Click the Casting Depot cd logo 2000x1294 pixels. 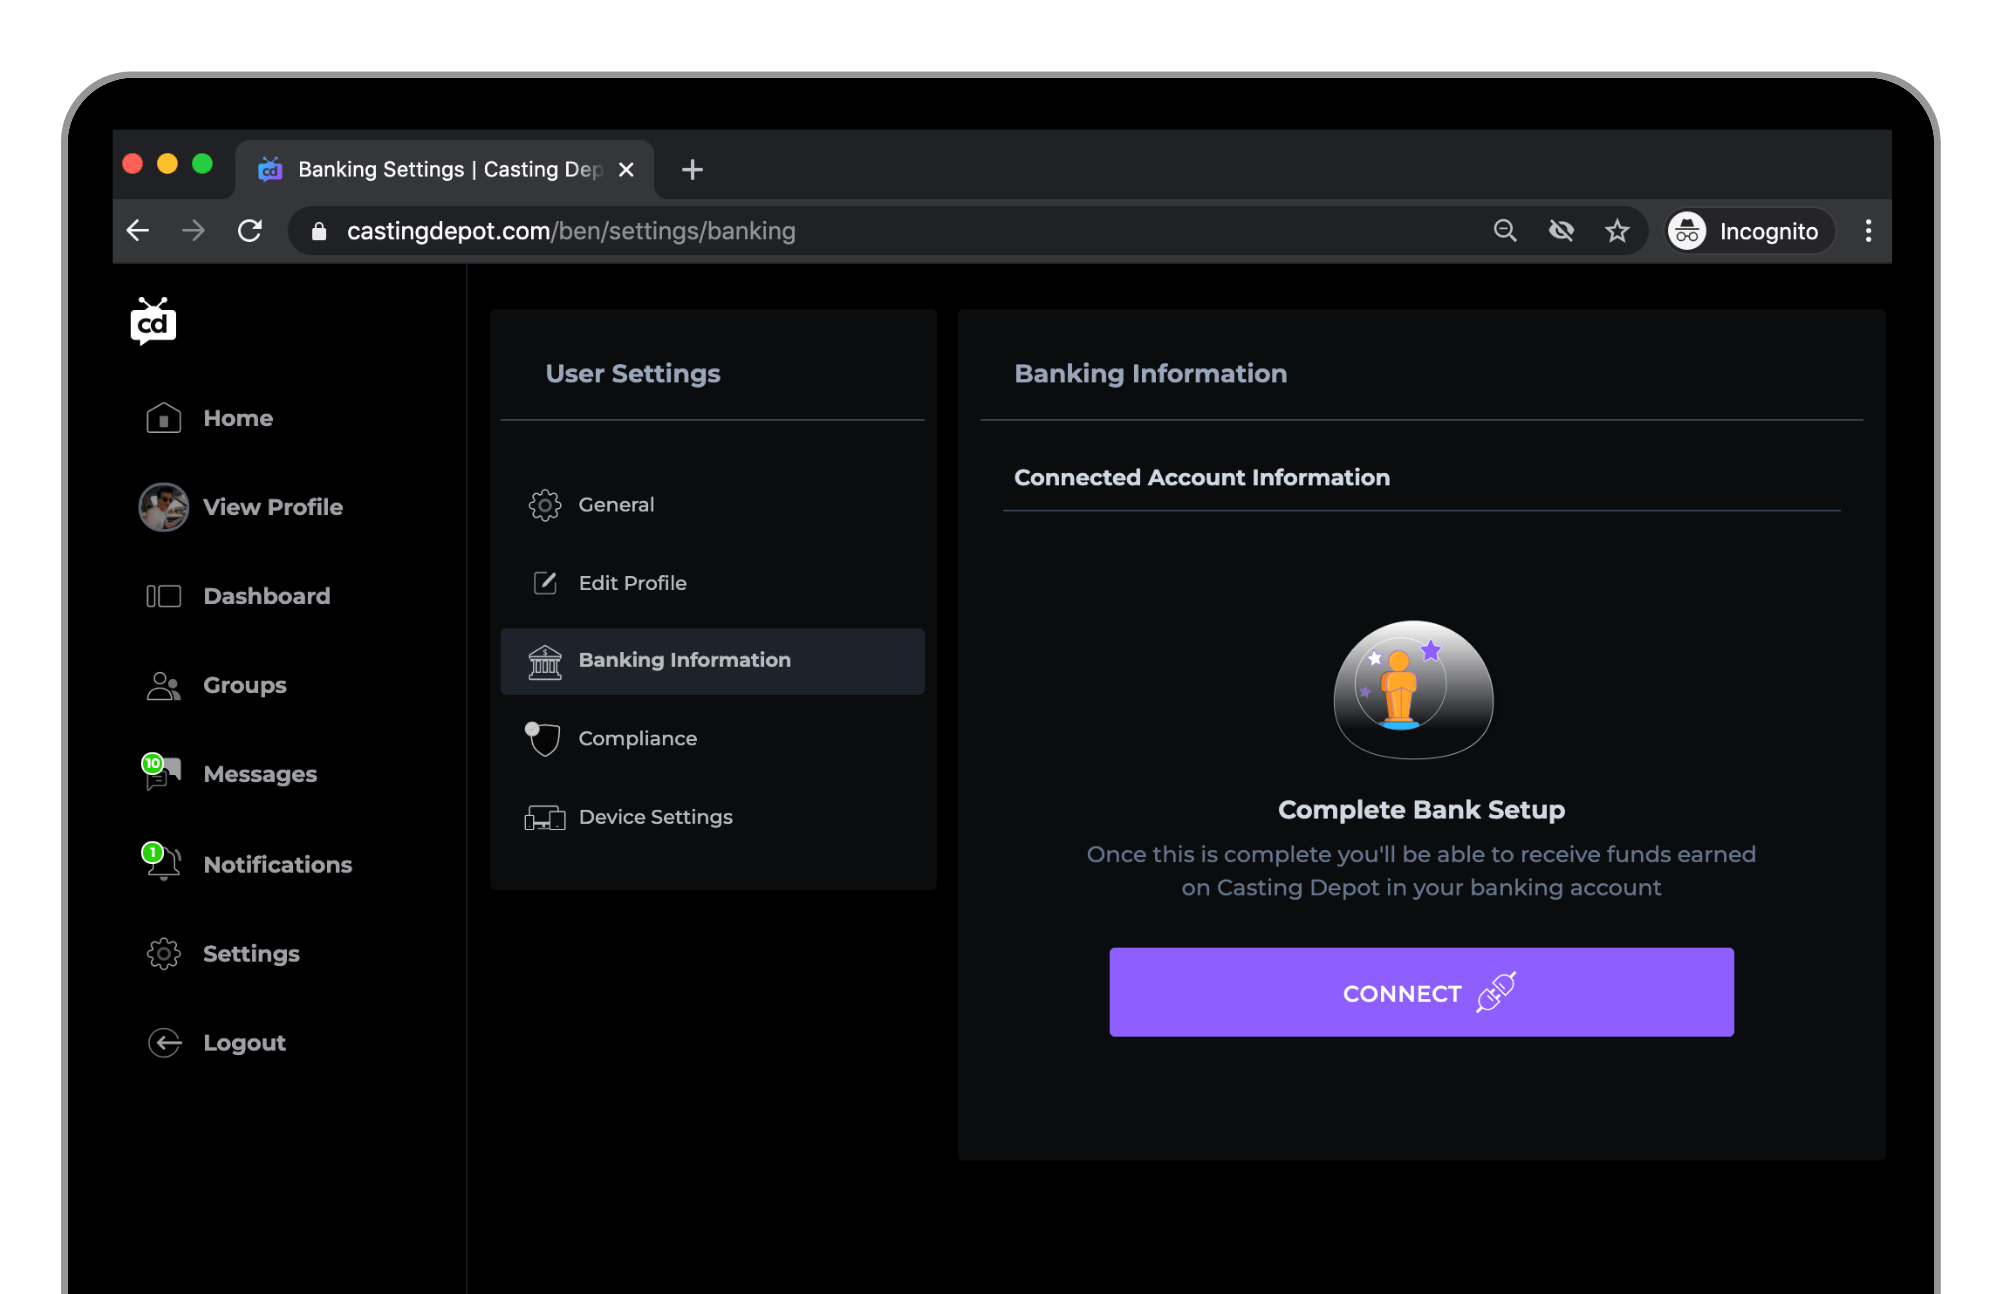153,321
